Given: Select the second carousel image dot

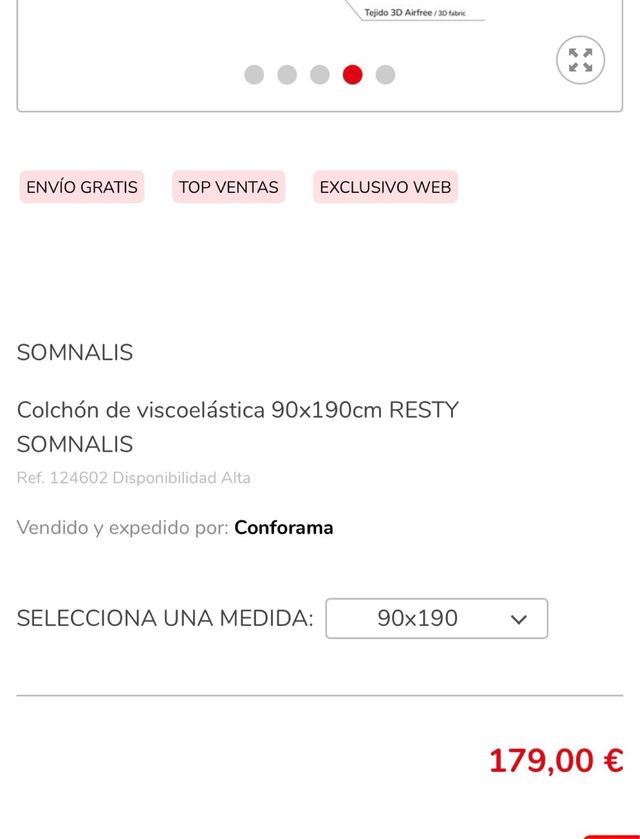Looking at the screenshot, I should pyautogui.click(x=287, y=74).
